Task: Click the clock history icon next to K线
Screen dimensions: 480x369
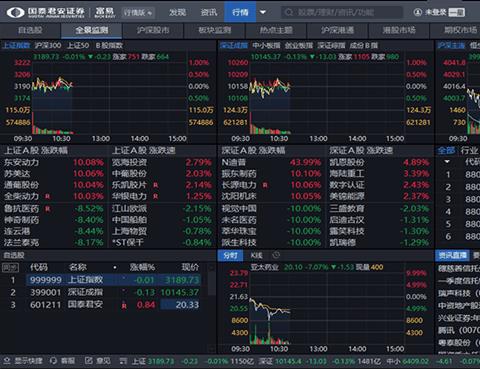Action: coord(276,255)
